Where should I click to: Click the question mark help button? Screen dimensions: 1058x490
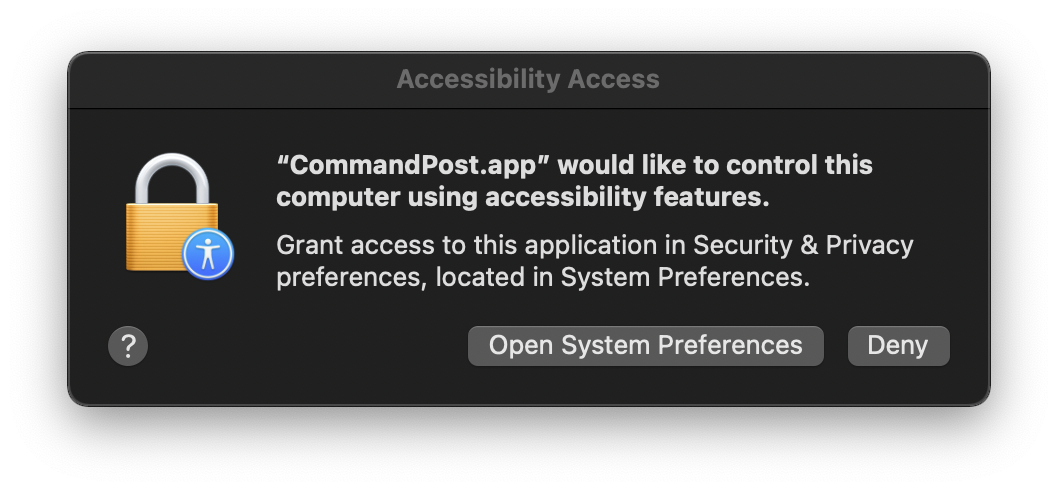point(128,346)
